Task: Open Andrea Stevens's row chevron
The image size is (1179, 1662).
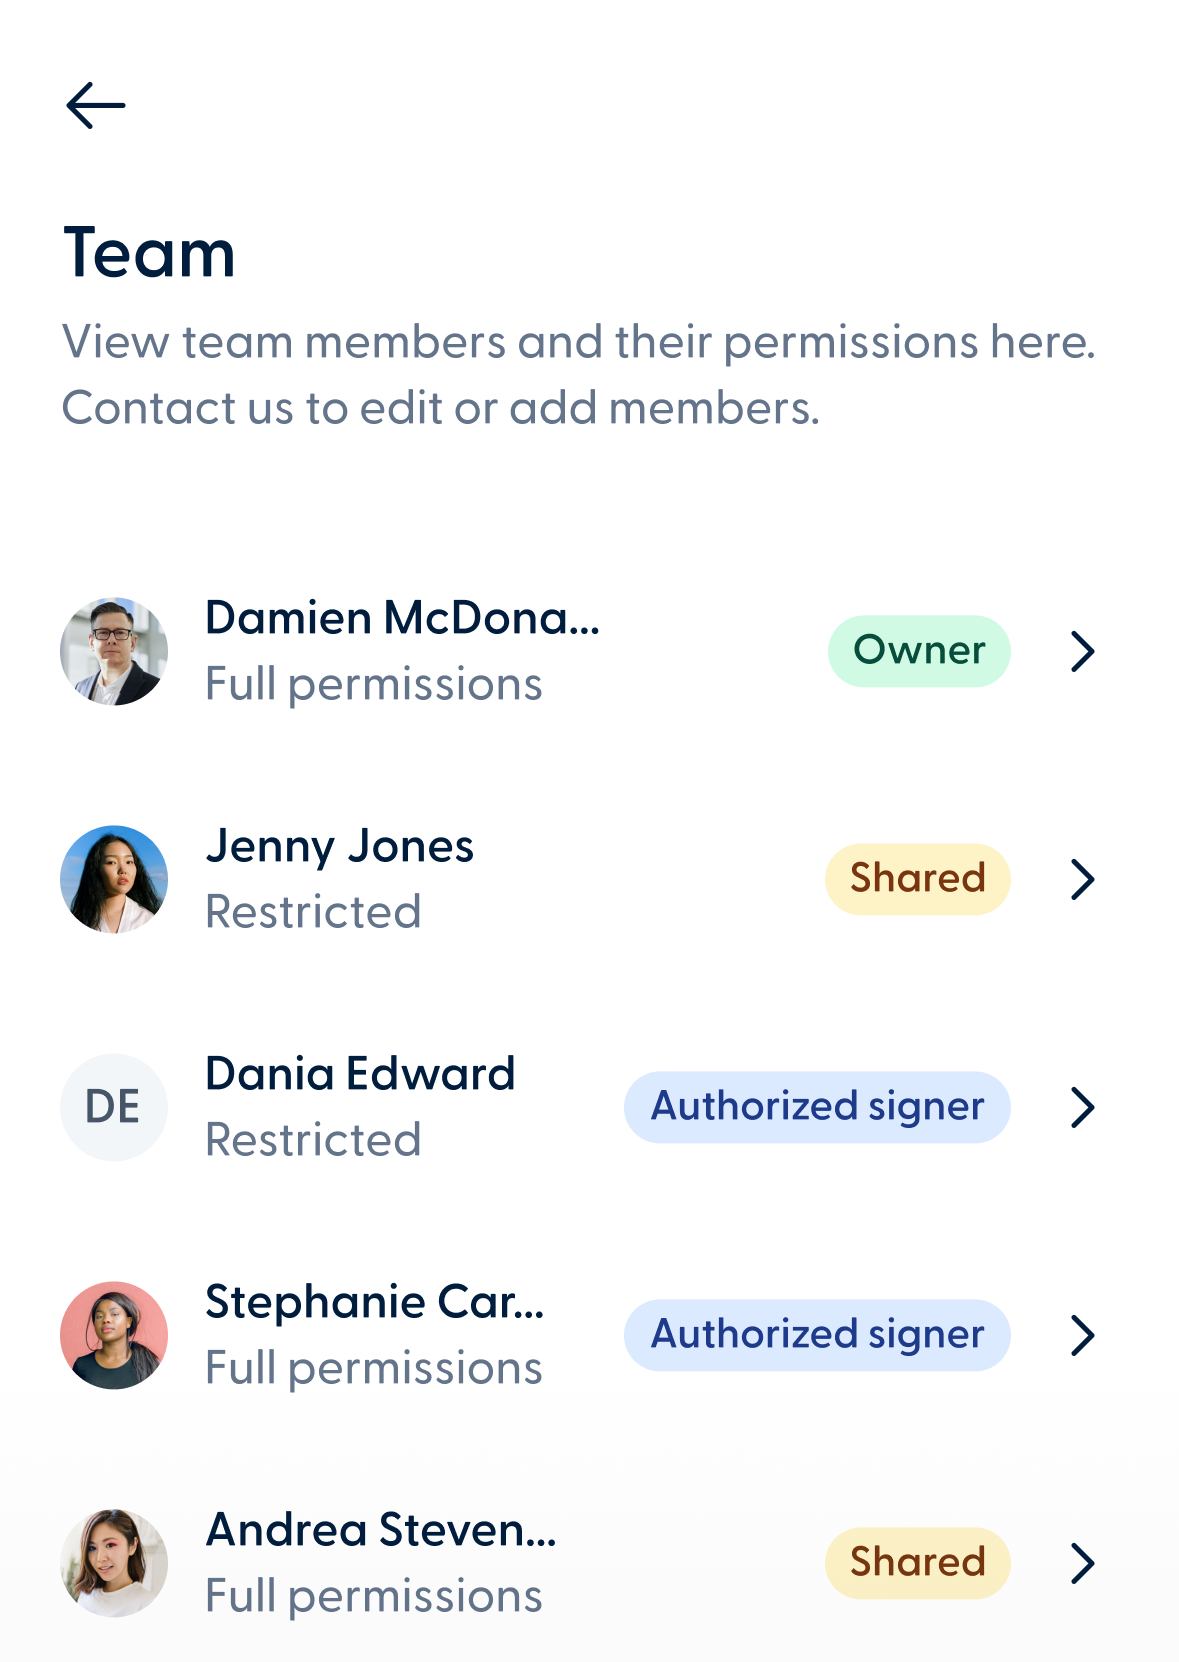Action: coord(1082,1563)
